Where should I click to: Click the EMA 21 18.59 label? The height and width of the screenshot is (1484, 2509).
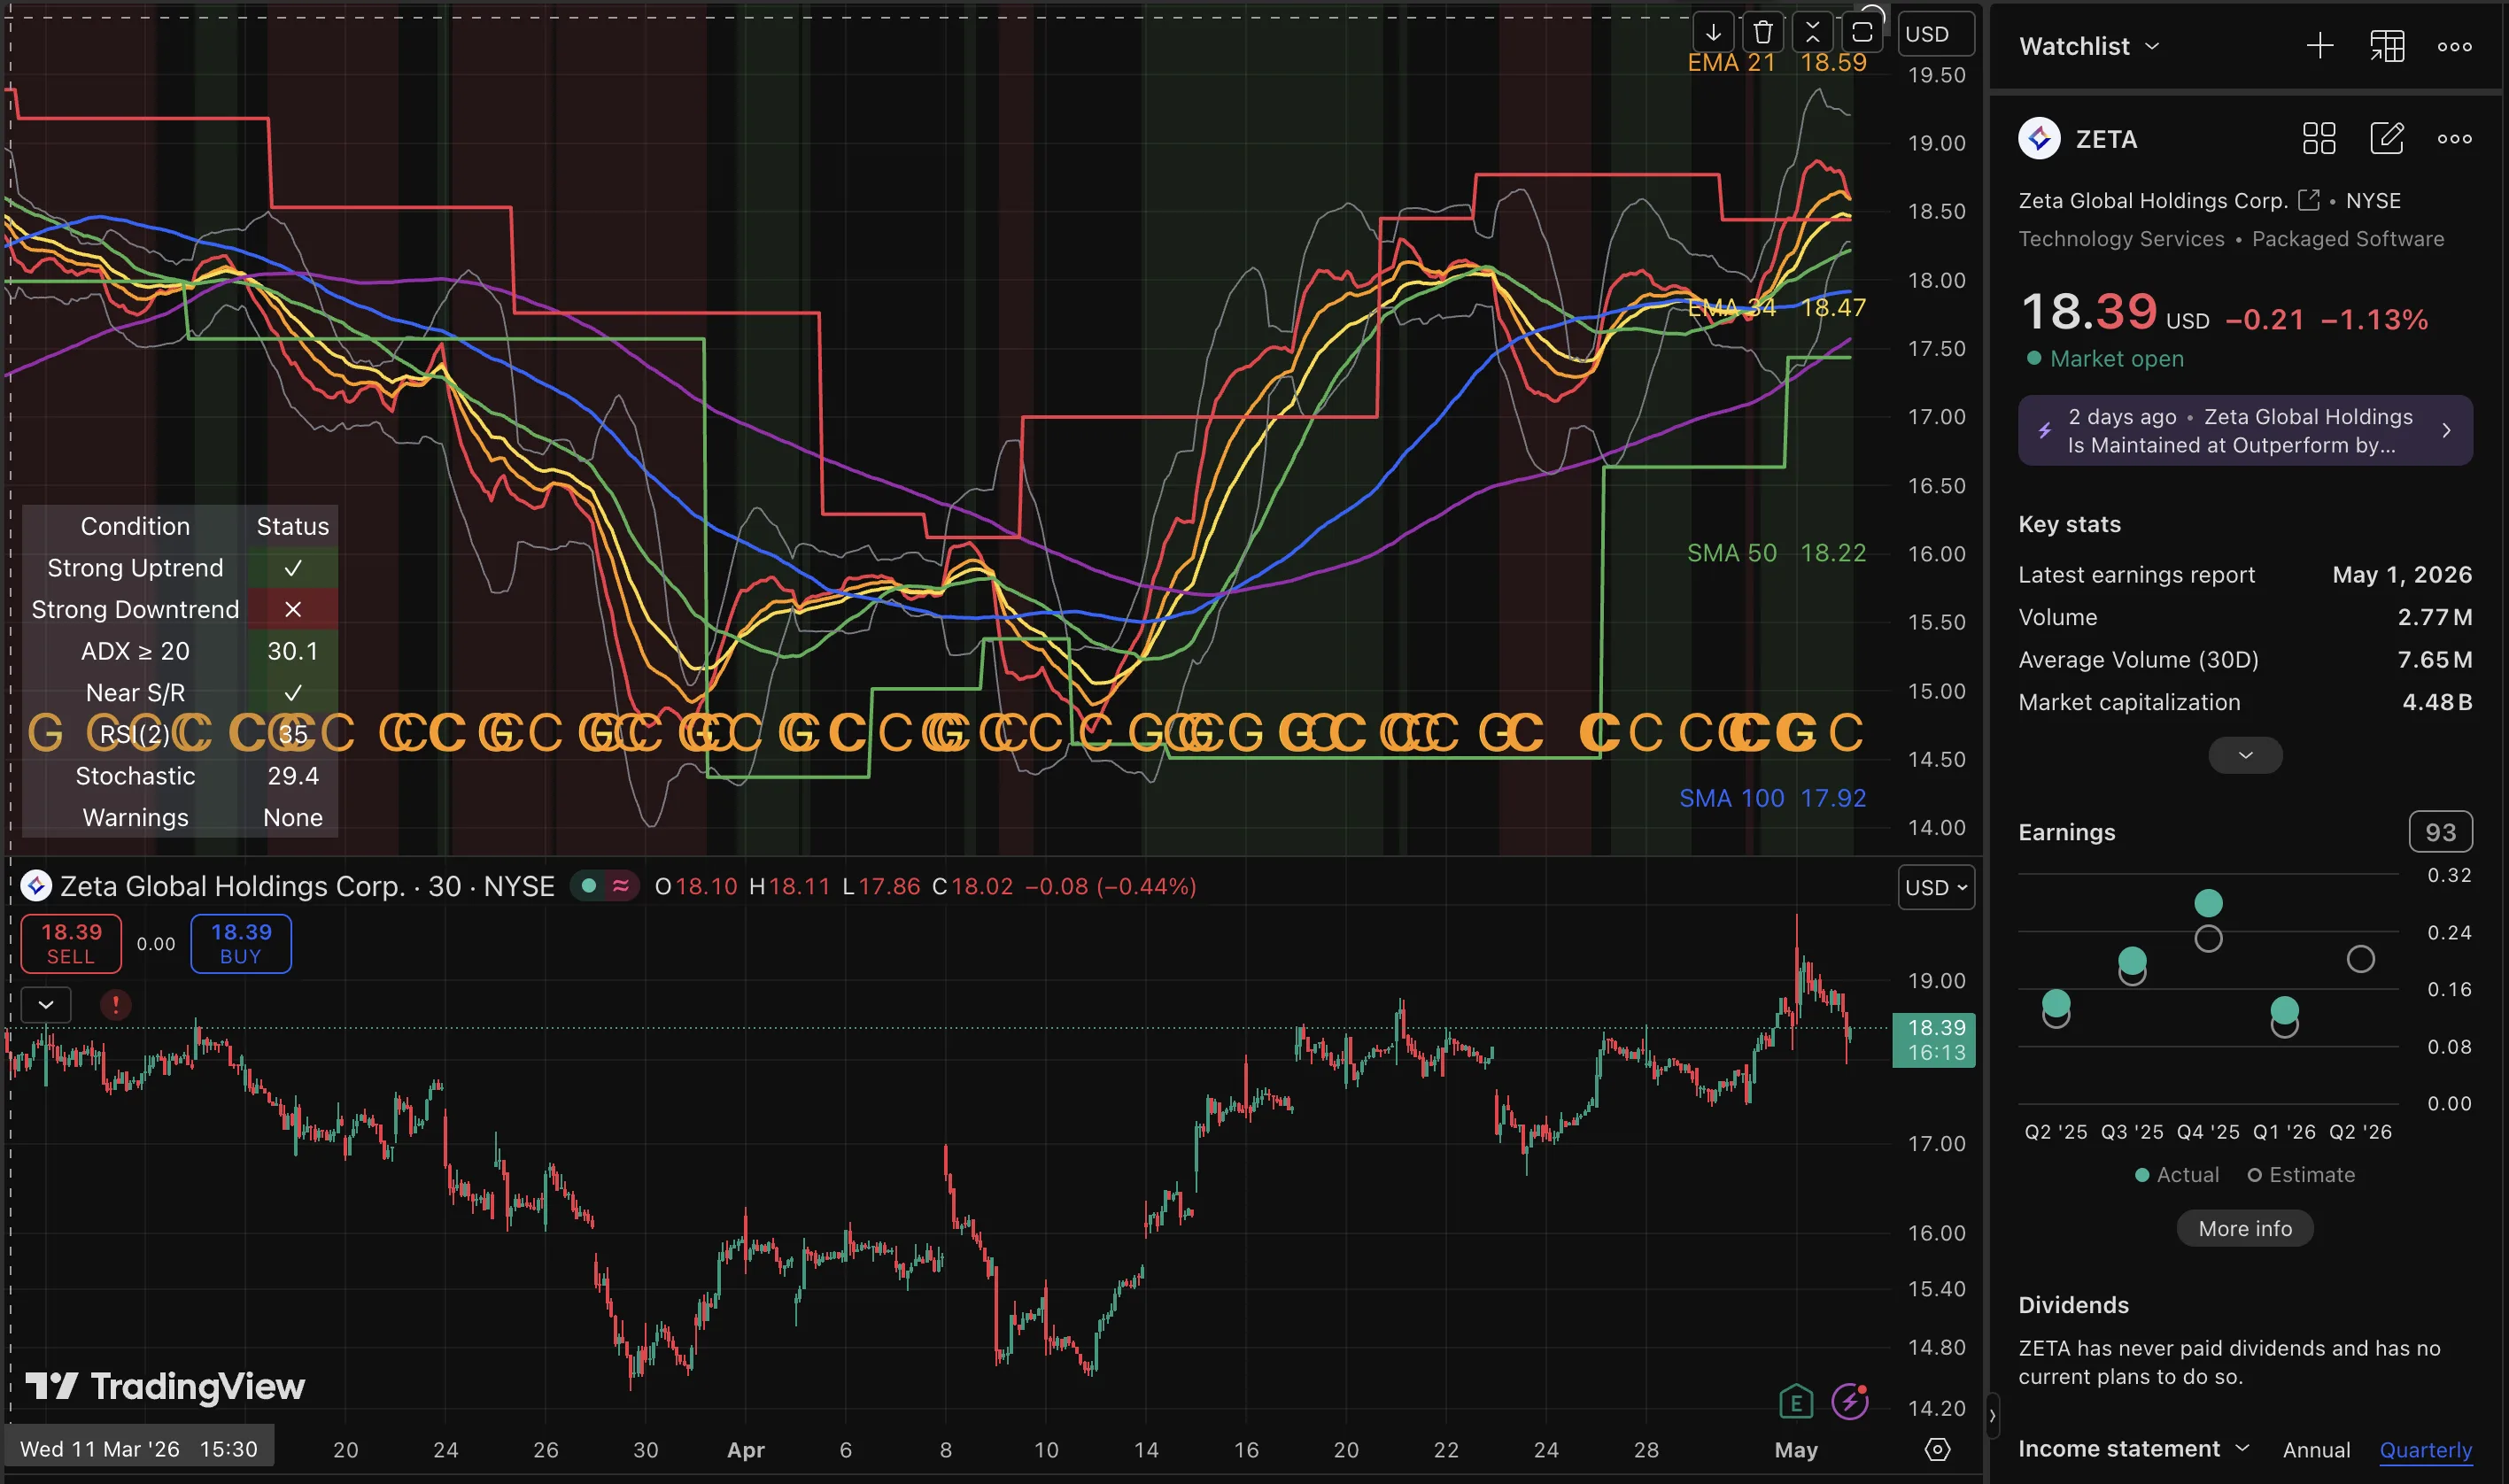(x=1776, y=62)
